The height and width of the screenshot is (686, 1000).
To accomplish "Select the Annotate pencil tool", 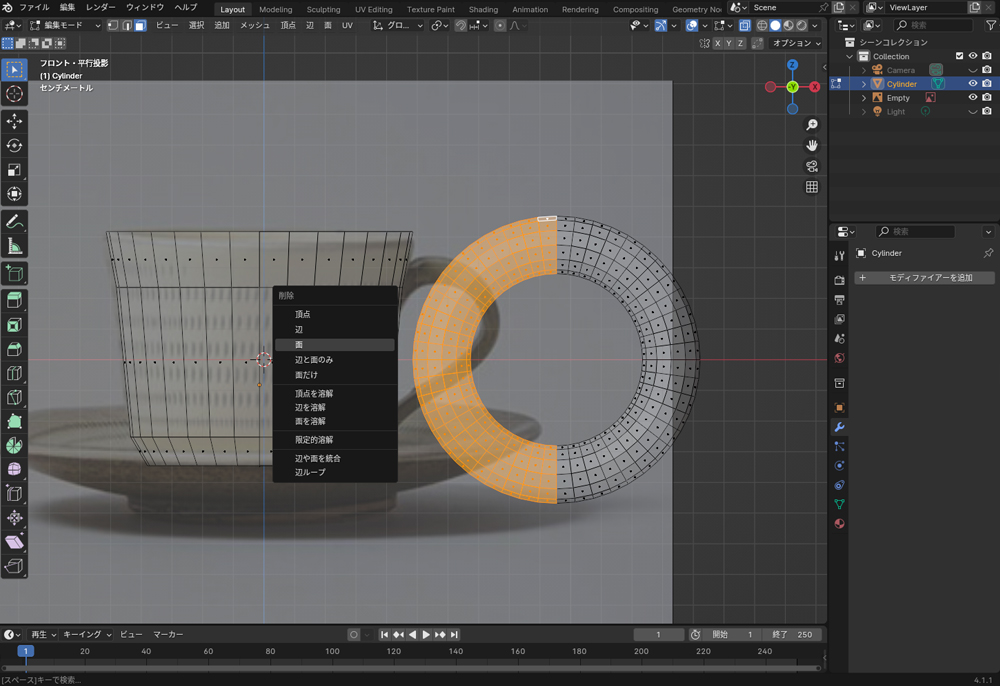I will (15, 222).
